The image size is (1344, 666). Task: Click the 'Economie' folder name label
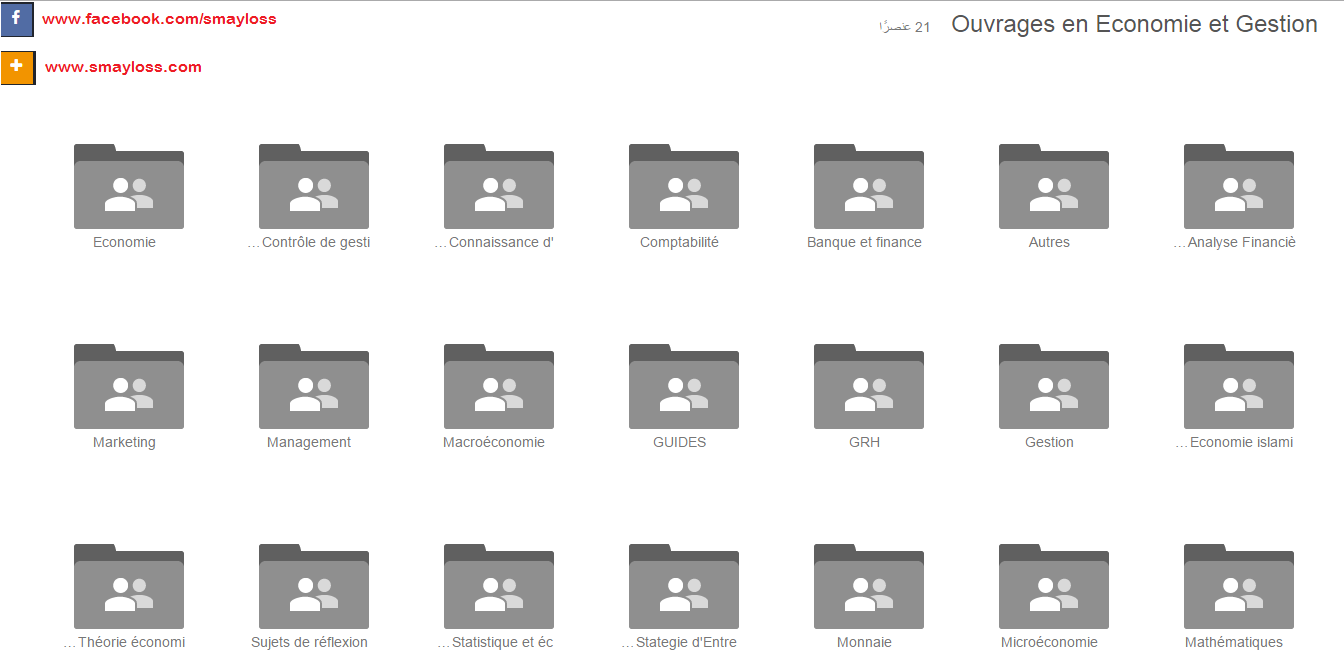pyautogui.click(x=124, y=242)
